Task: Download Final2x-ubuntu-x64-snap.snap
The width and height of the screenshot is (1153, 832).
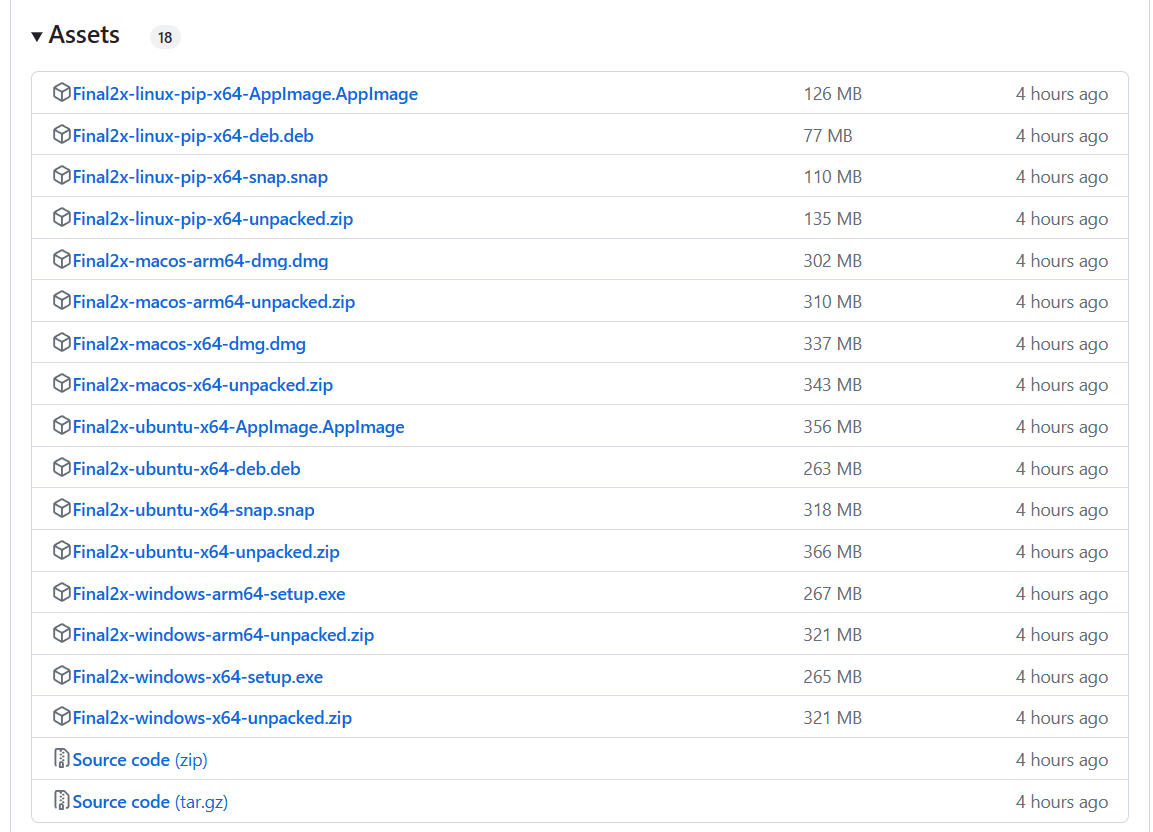Action: pos(193,511)
